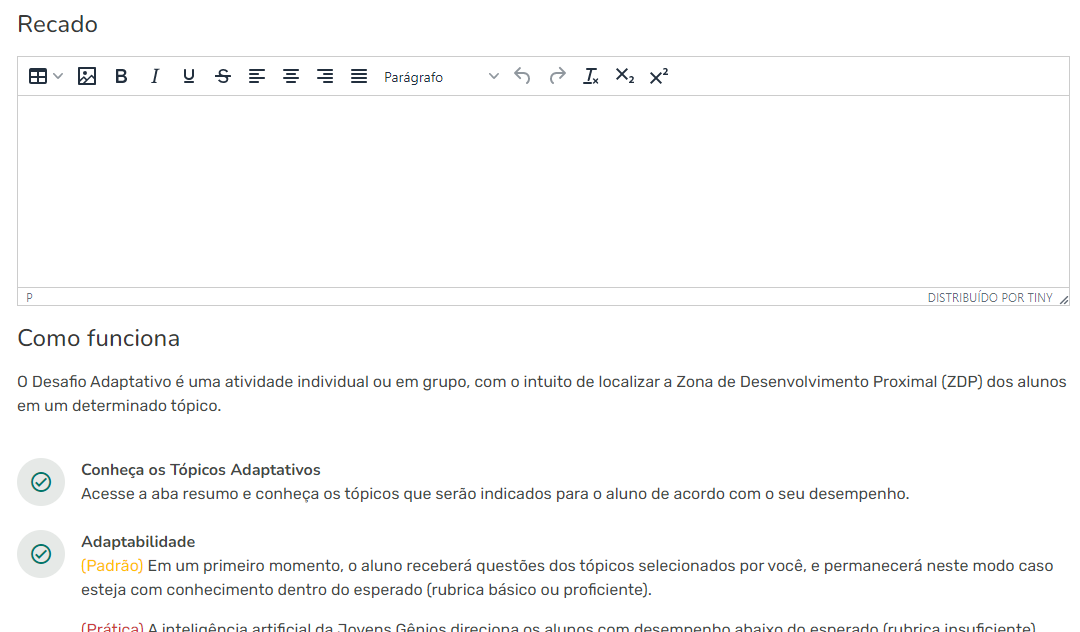Toggle italic formatting
The image size is (1080, 632).
(x=155, y=76)
